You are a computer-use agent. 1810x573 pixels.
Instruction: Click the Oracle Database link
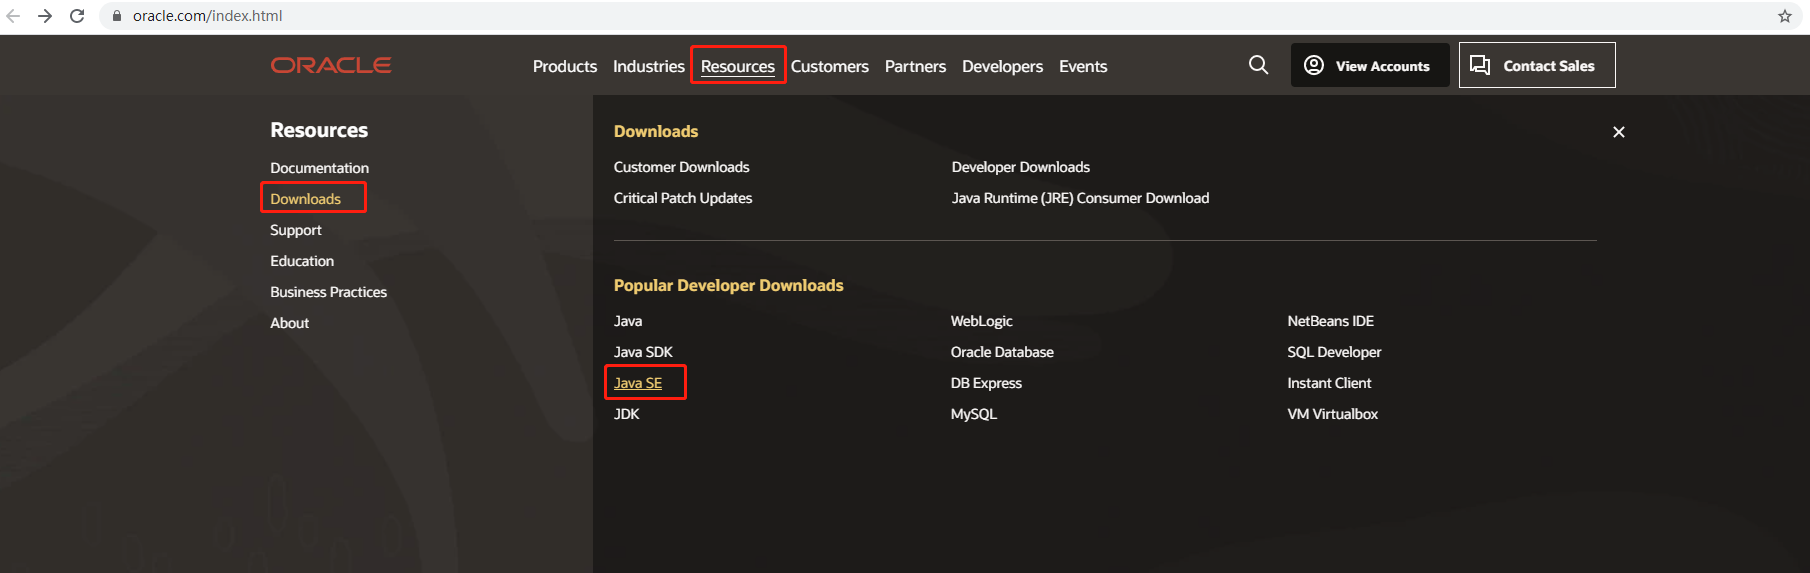1002,352
